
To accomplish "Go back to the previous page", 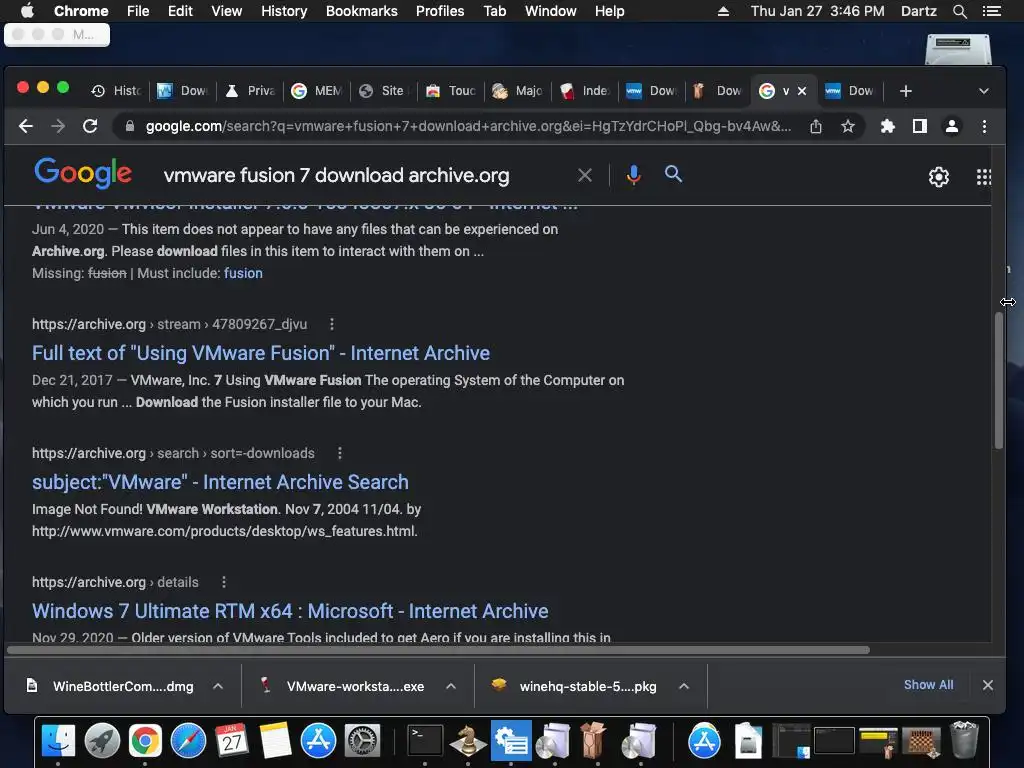I will [25, 126].
